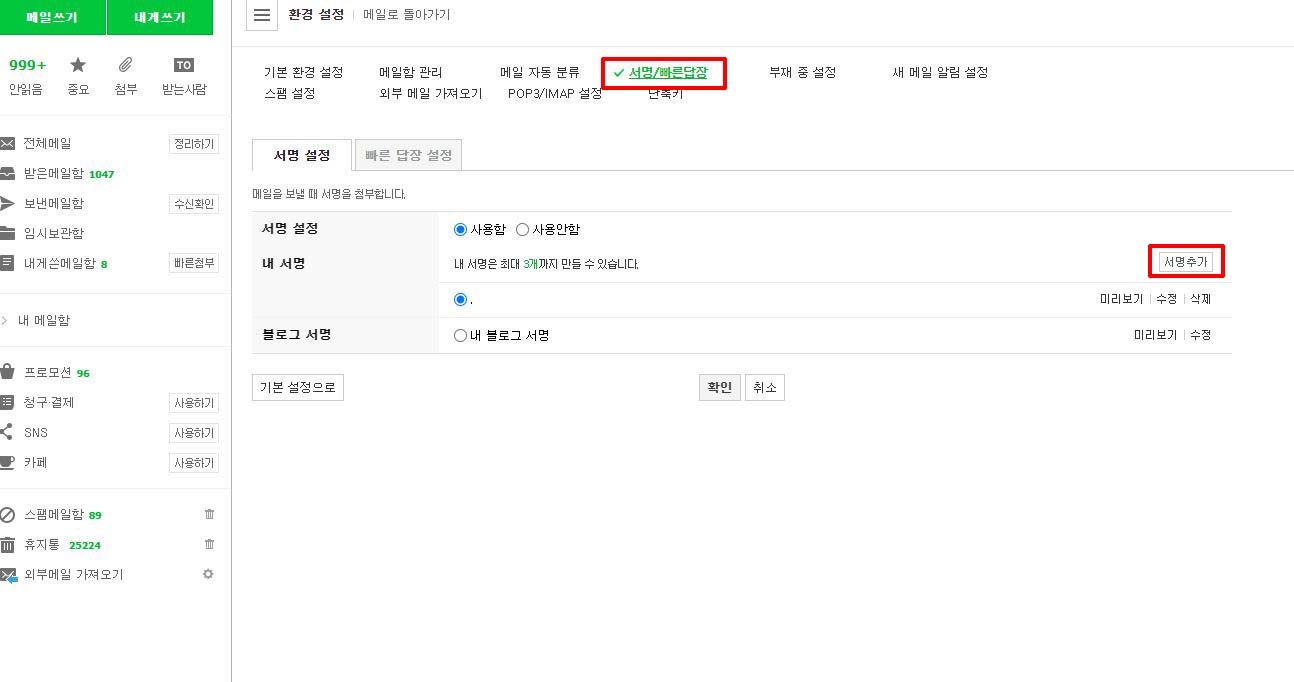Open 메일 자동 분류 settings
Viewport: 1294px width, 682px height.
[x=540, y=72]
